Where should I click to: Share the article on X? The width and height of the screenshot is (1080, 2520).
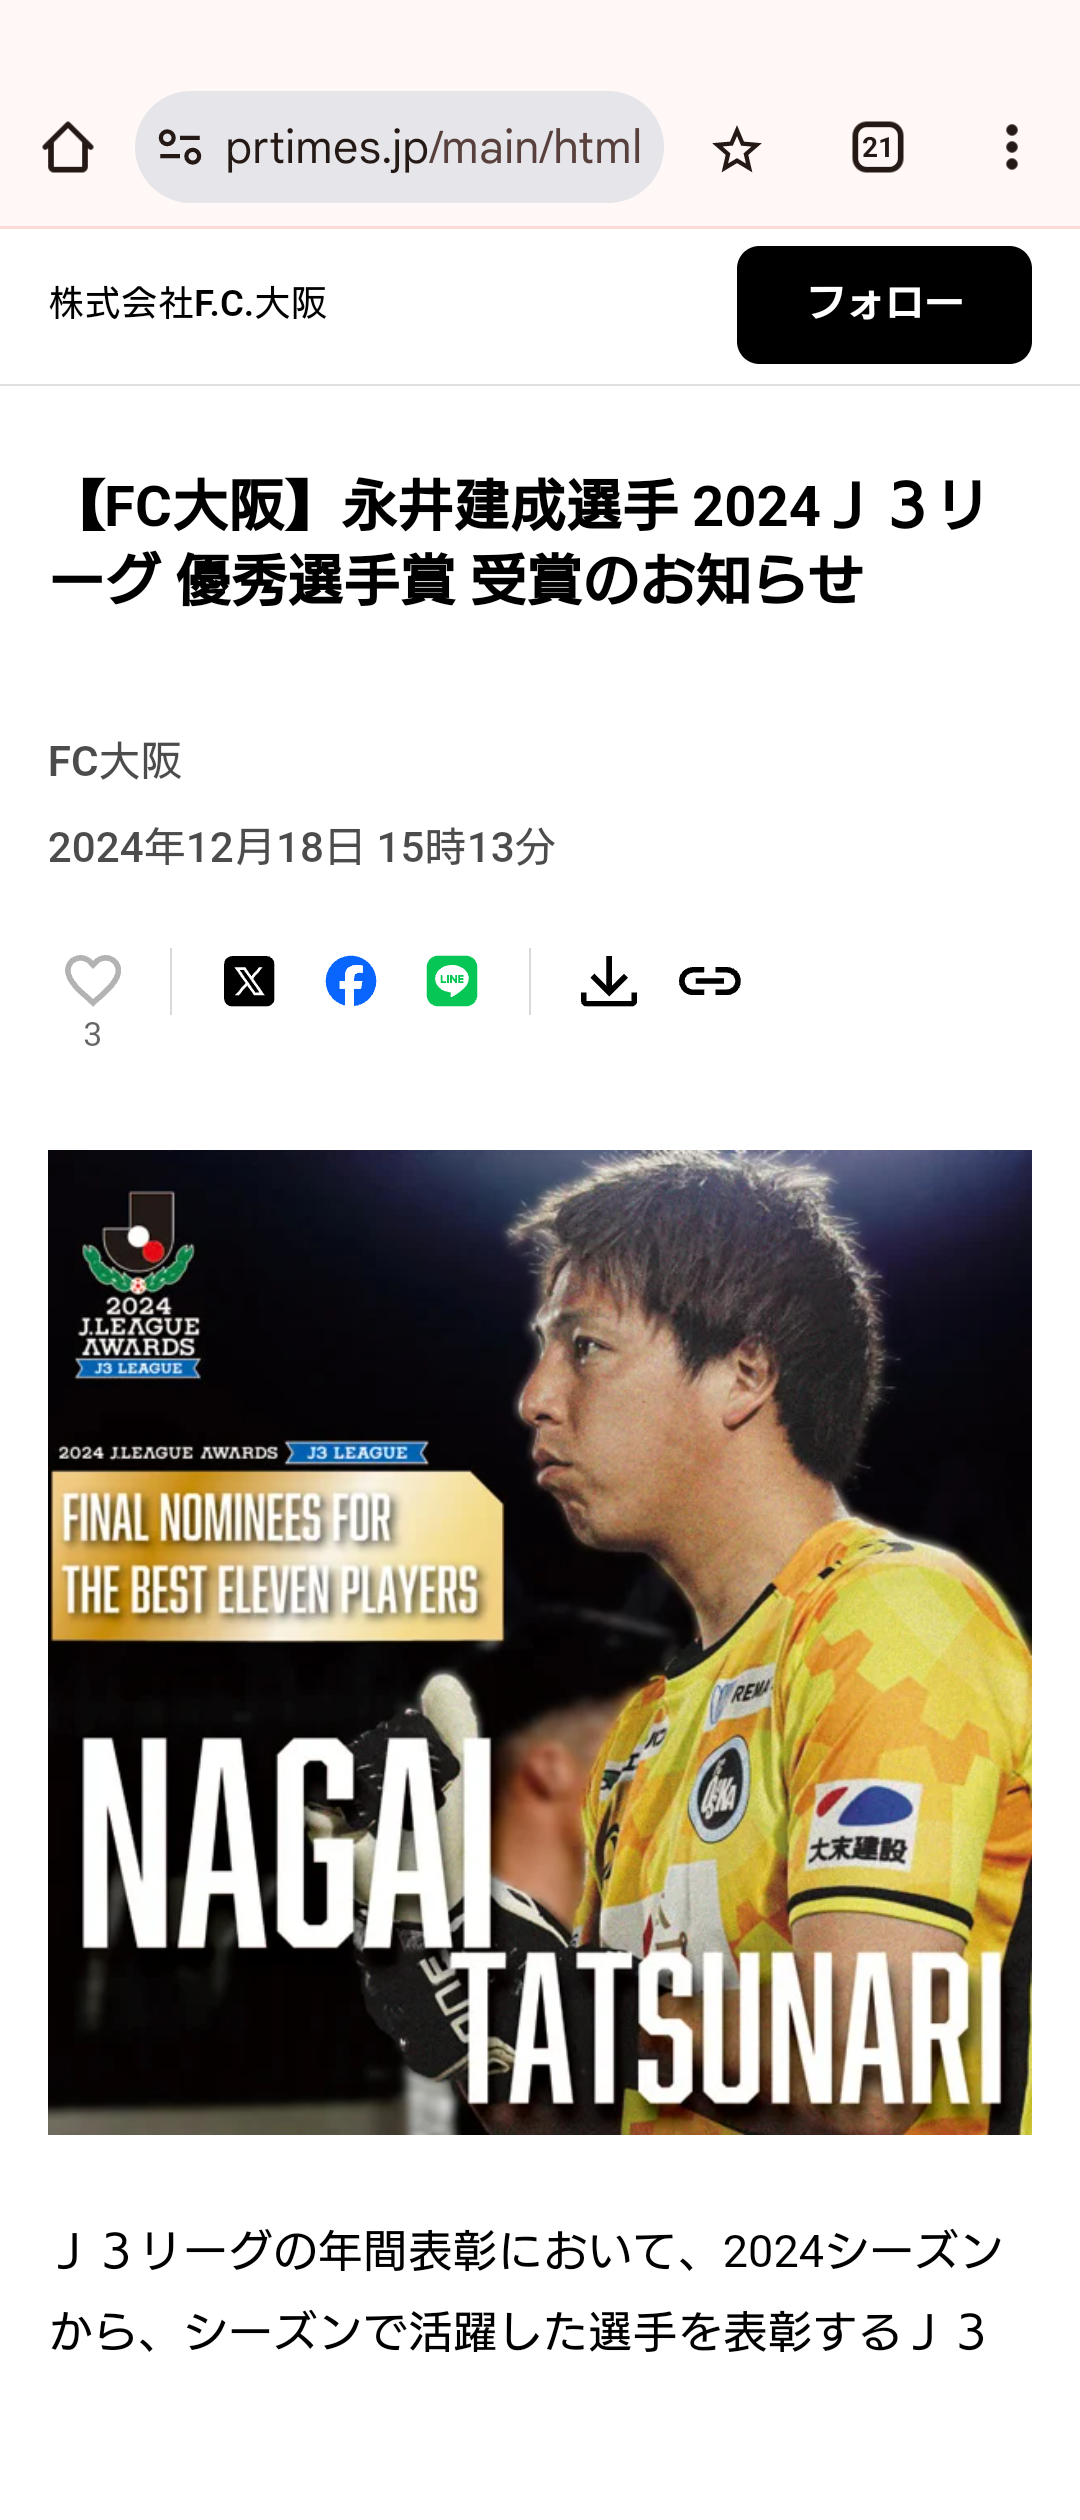[249, 981]
